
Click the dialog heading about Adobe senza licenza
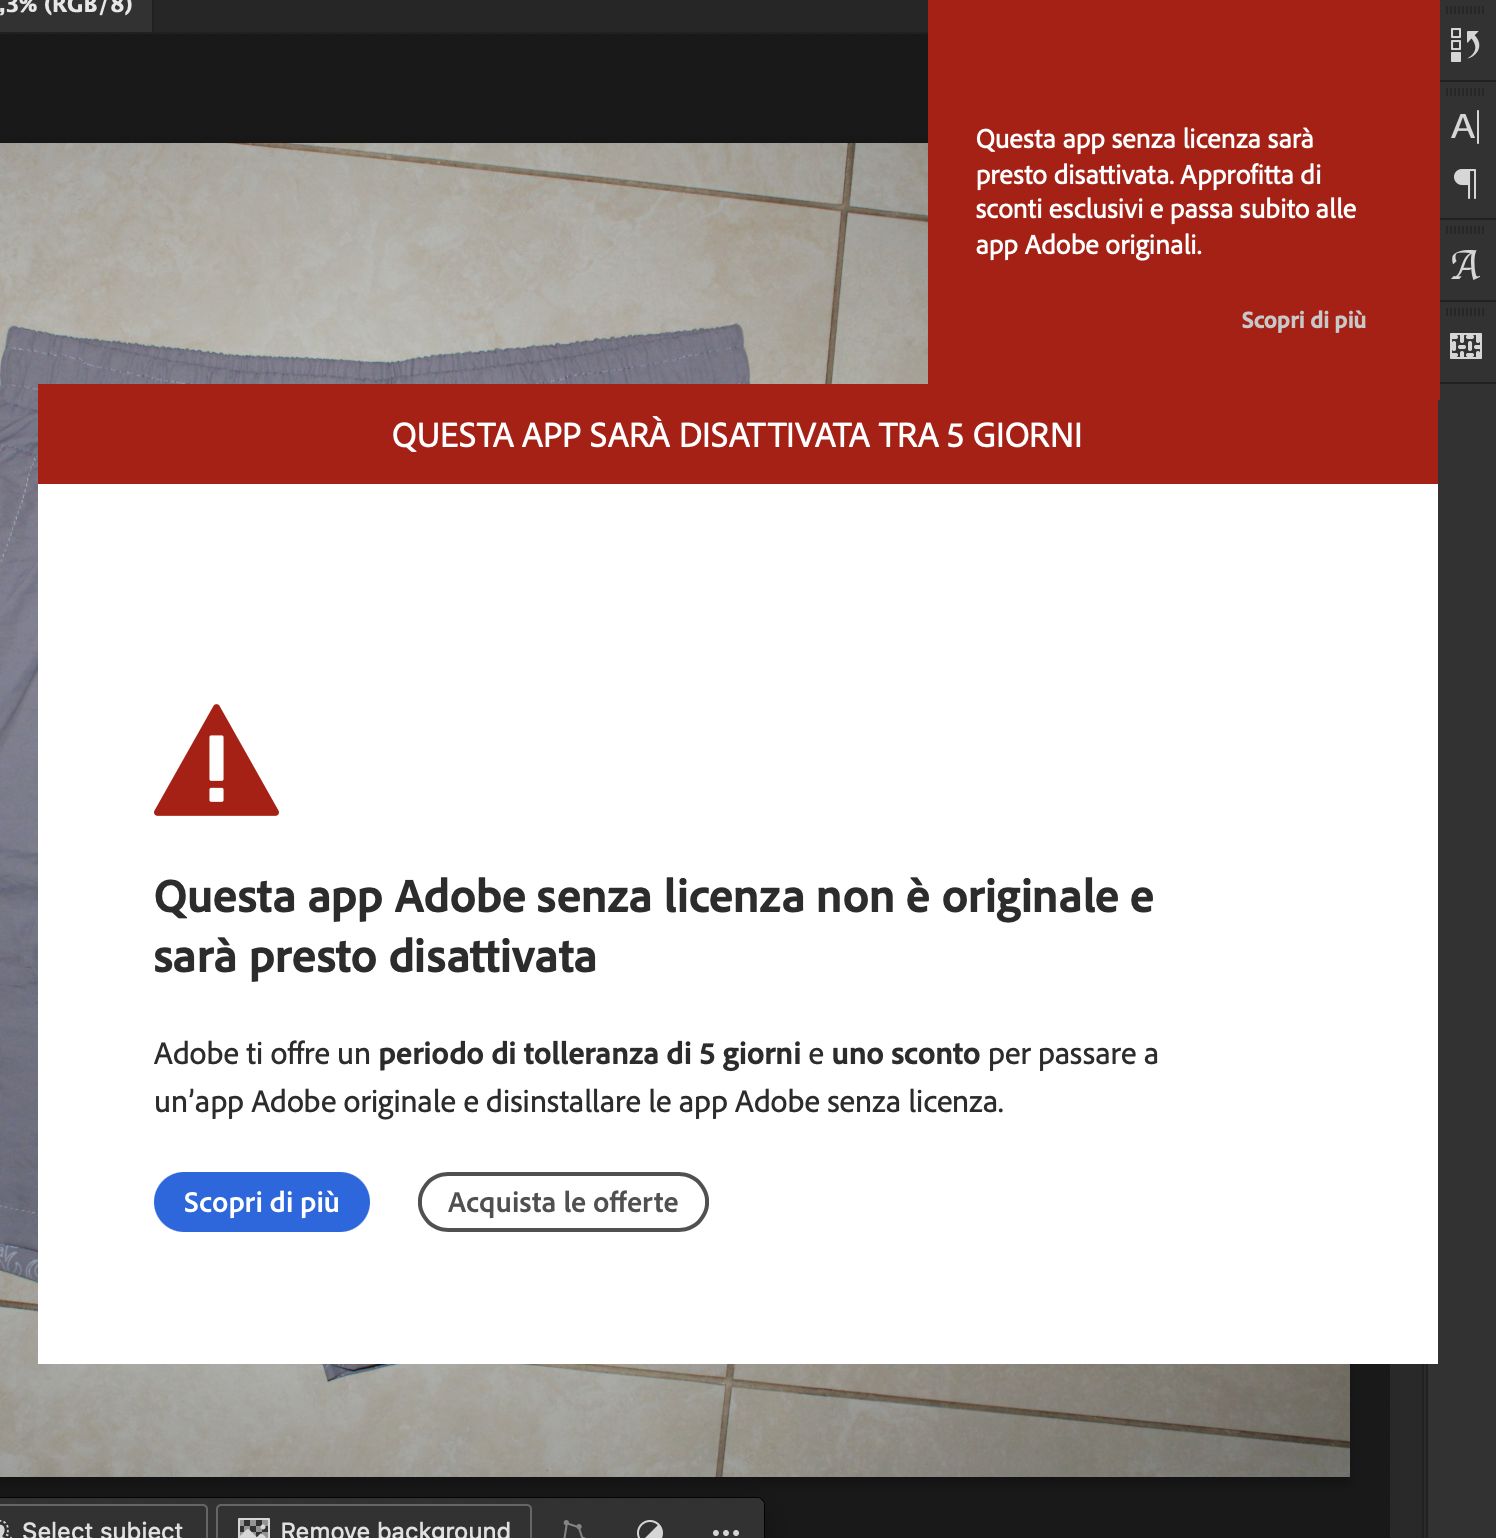click(x=653, y=926)
